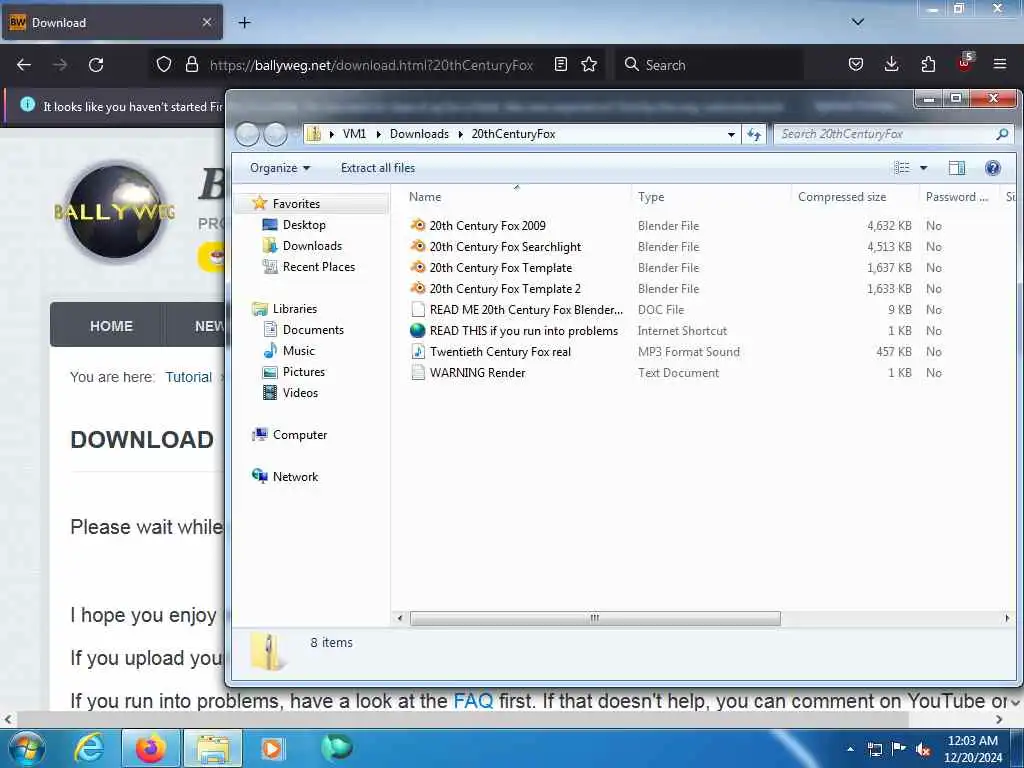Select Libraries in the navigation pane

pyautogui.click(x=294, y=309)
